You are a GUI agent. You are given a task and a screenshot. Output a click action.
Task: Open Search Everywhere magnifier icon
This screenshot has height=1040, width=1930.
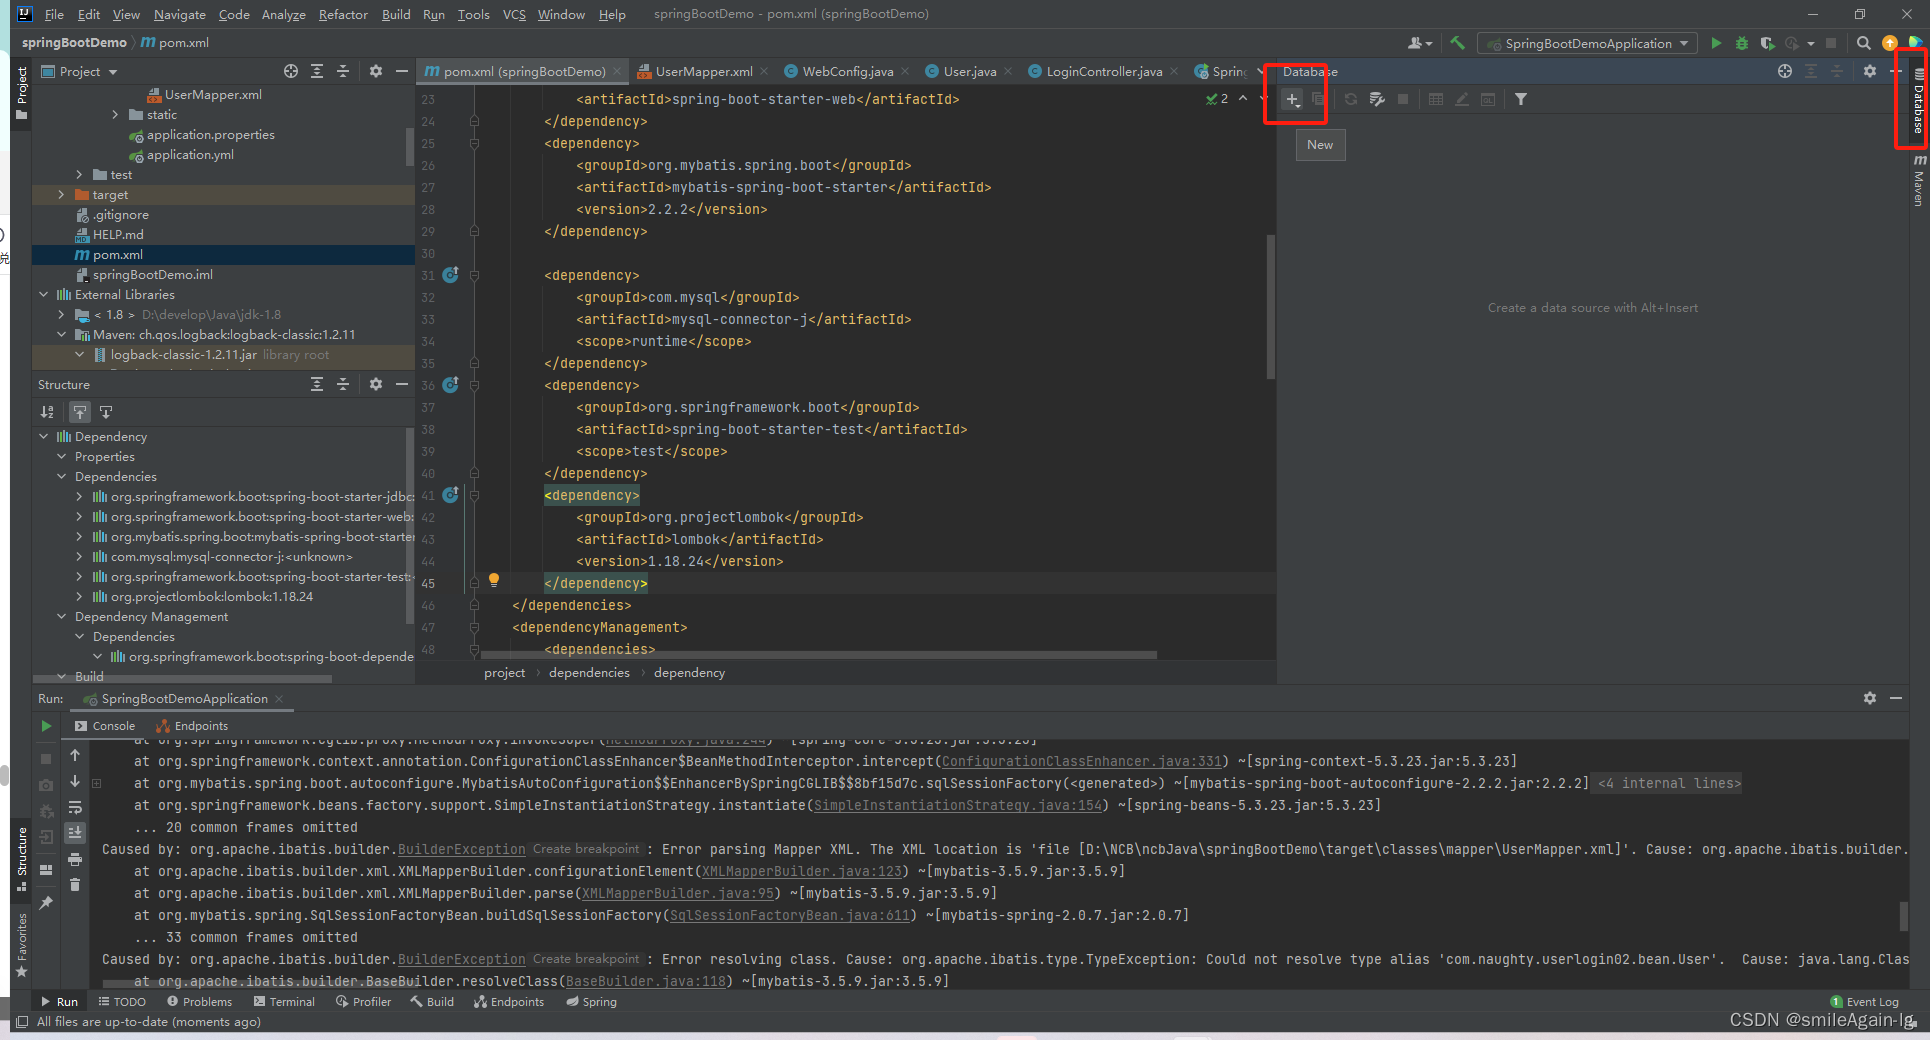tap(1863, 44)
